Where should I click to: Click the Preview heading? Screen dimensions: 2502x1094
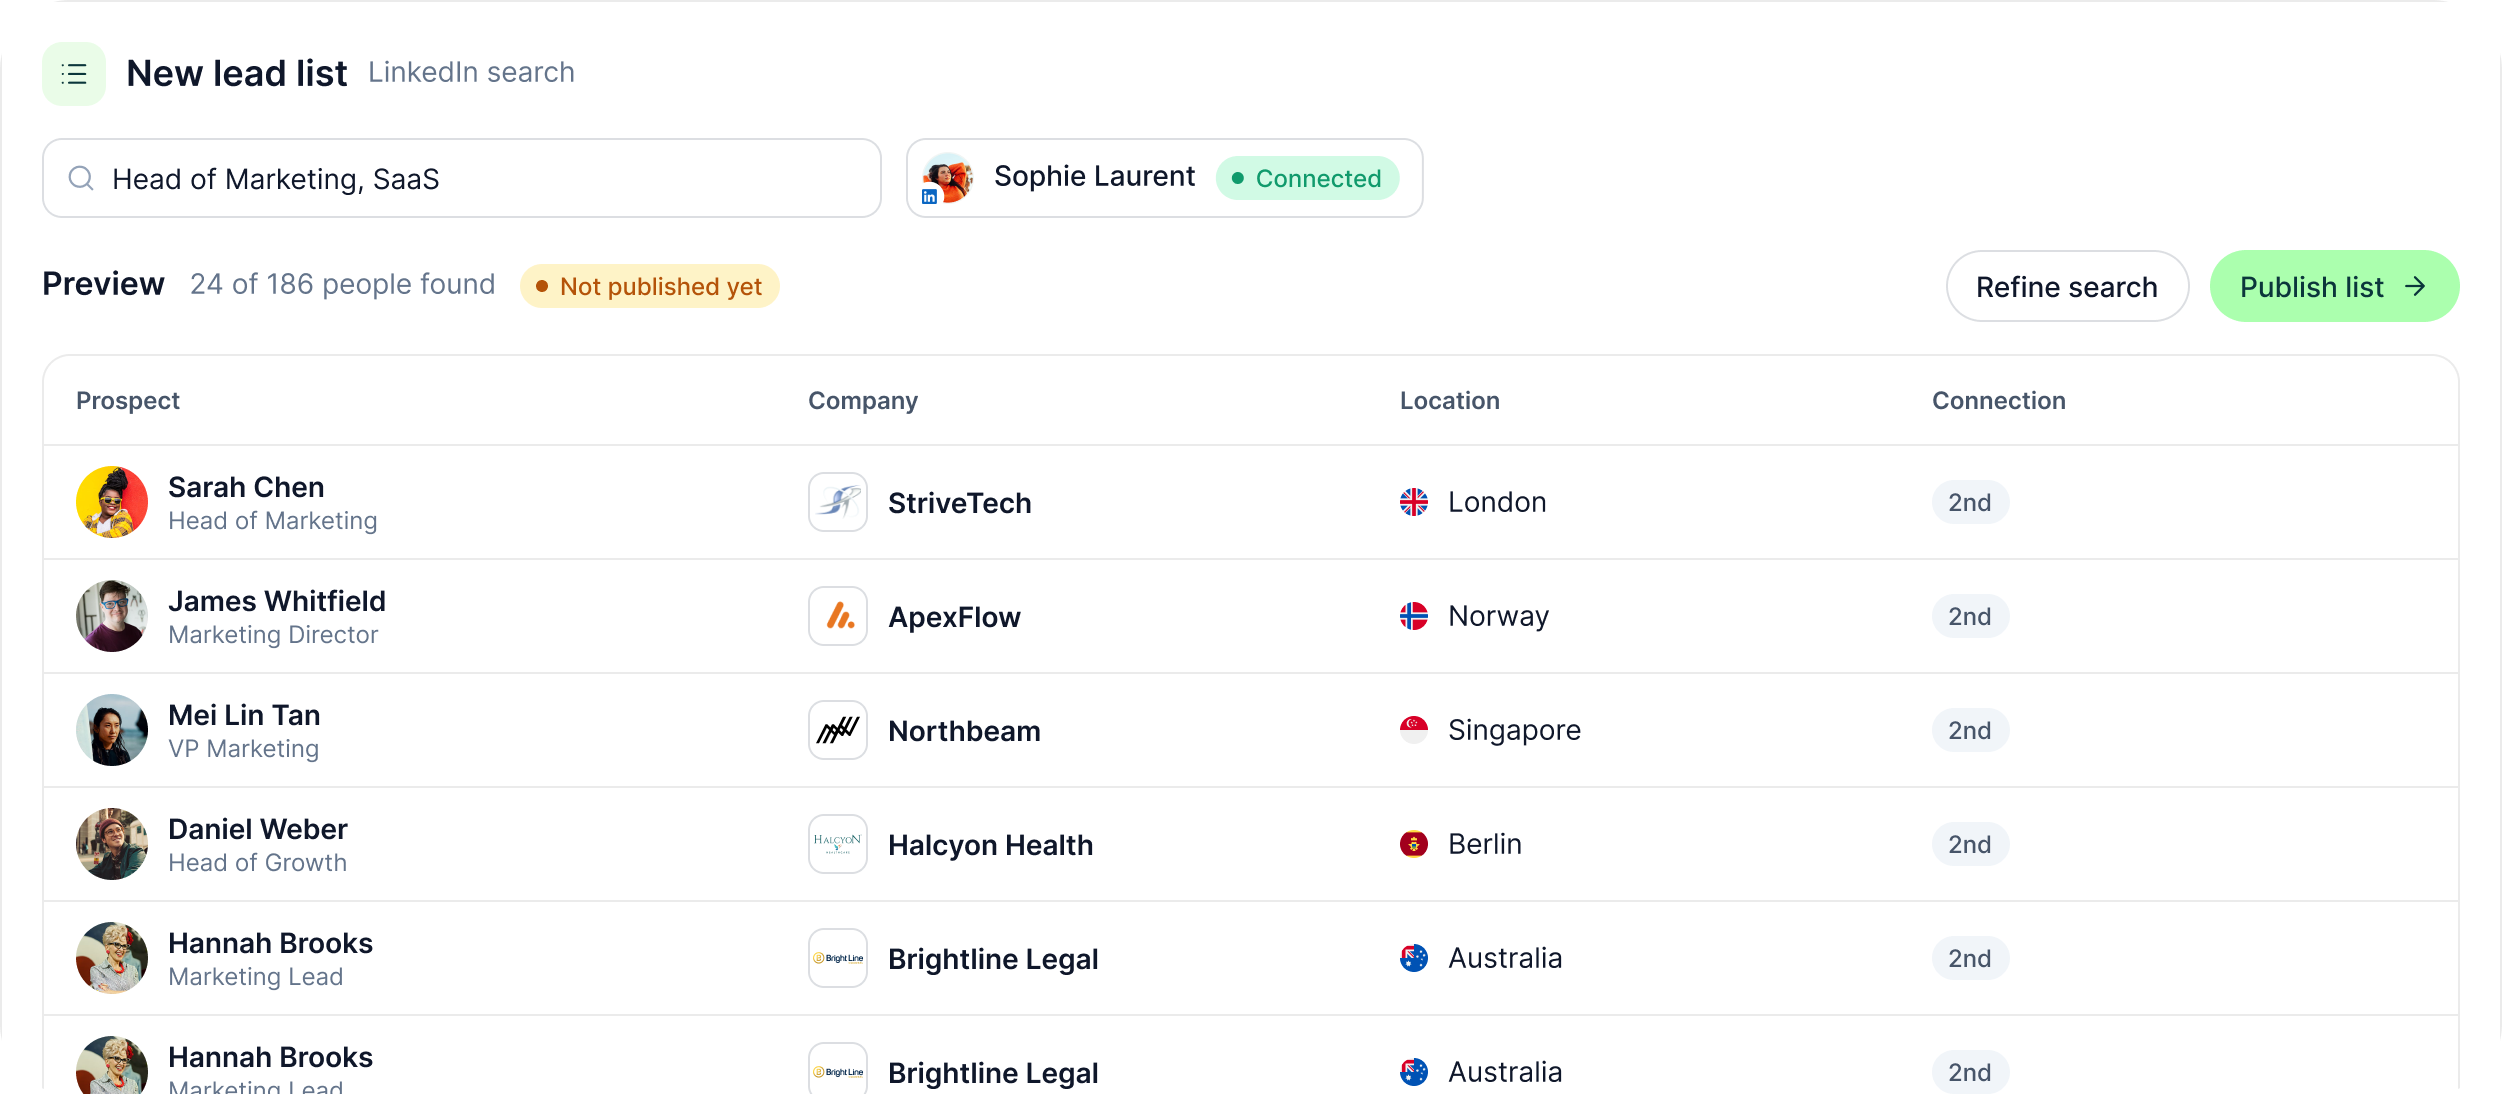pyautogui.click(x=103, y=284)
